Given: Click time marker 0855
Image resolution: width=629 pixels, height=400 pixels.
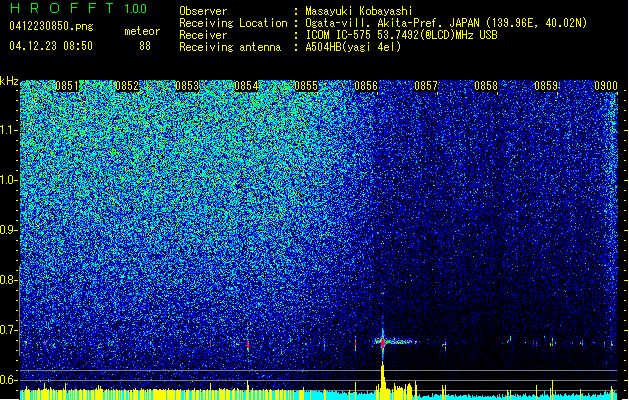Looking at the screenshot, I should pyautogui.click(x=306, y=86).
